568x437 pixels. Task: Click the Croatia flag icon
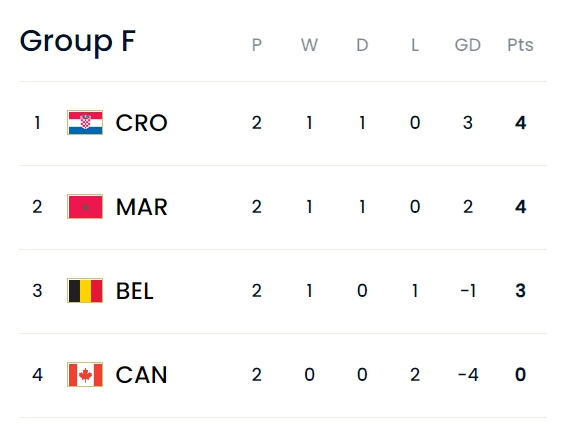(85, 122)
